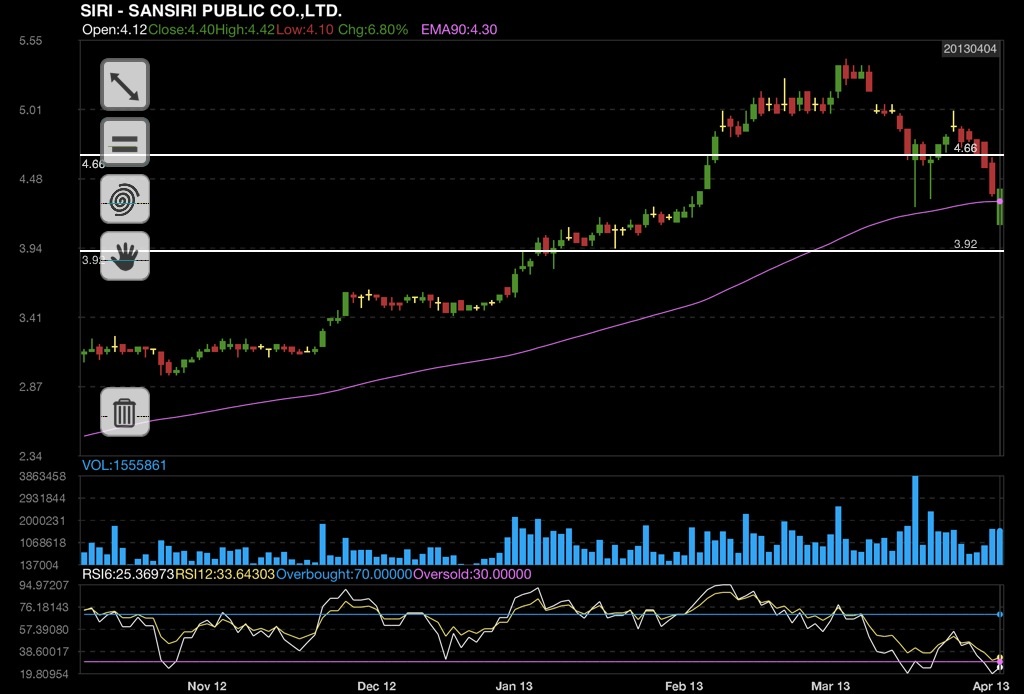Click the Apr 13 date axis label

click(x=991, y=686)
